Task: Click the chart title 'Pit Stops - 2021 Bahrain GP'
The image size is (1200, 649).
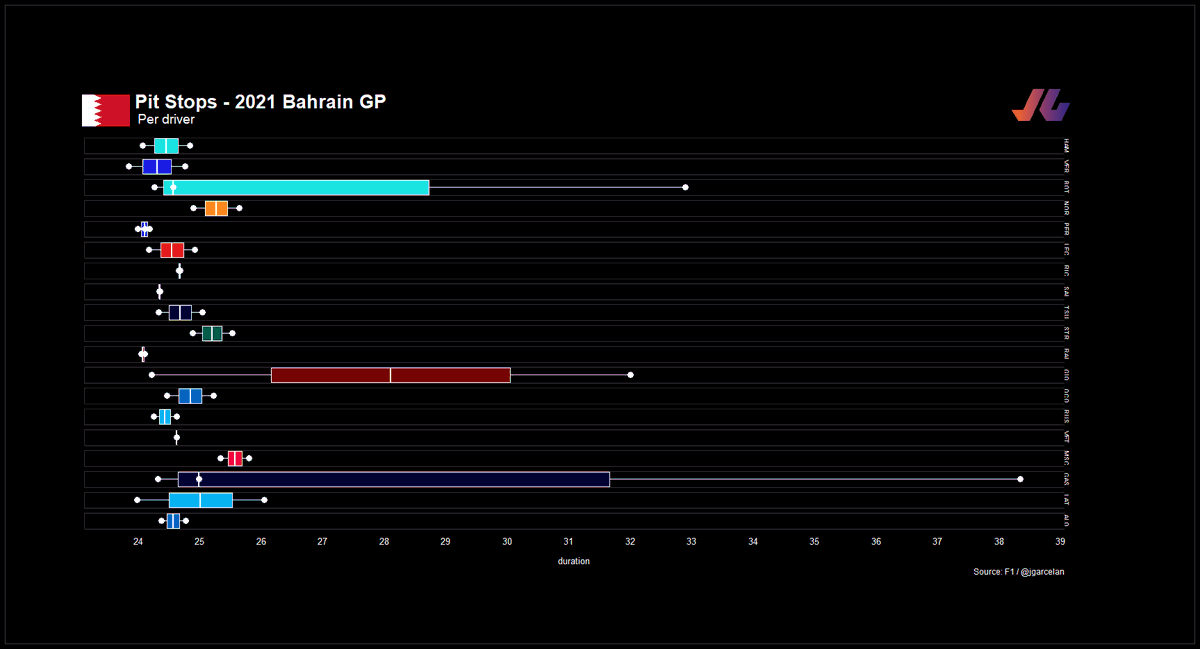Action: click(261, 102)
